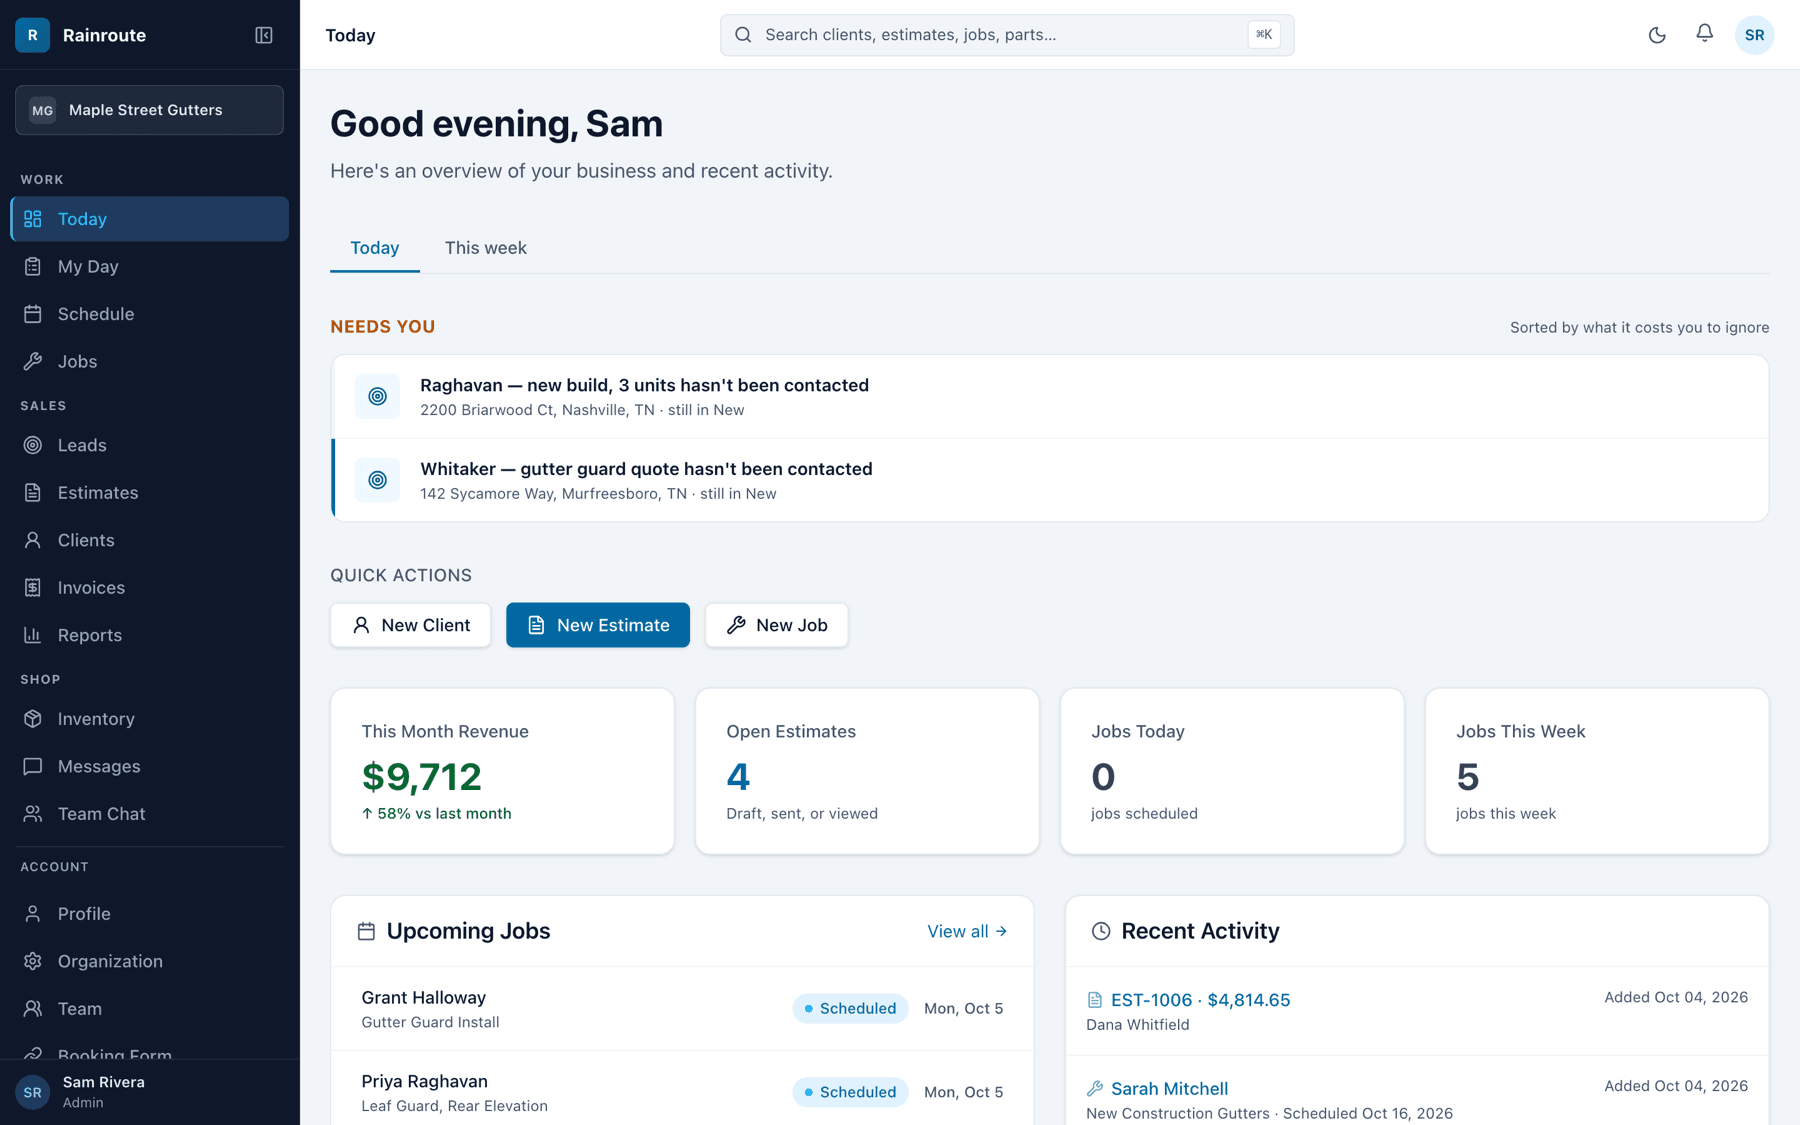Image resolution: width=1800 pixels, height=1125 pixels.
Task: Open Clients person icon in sidebar
Action: pyautogui.click(x=33, y=540)
